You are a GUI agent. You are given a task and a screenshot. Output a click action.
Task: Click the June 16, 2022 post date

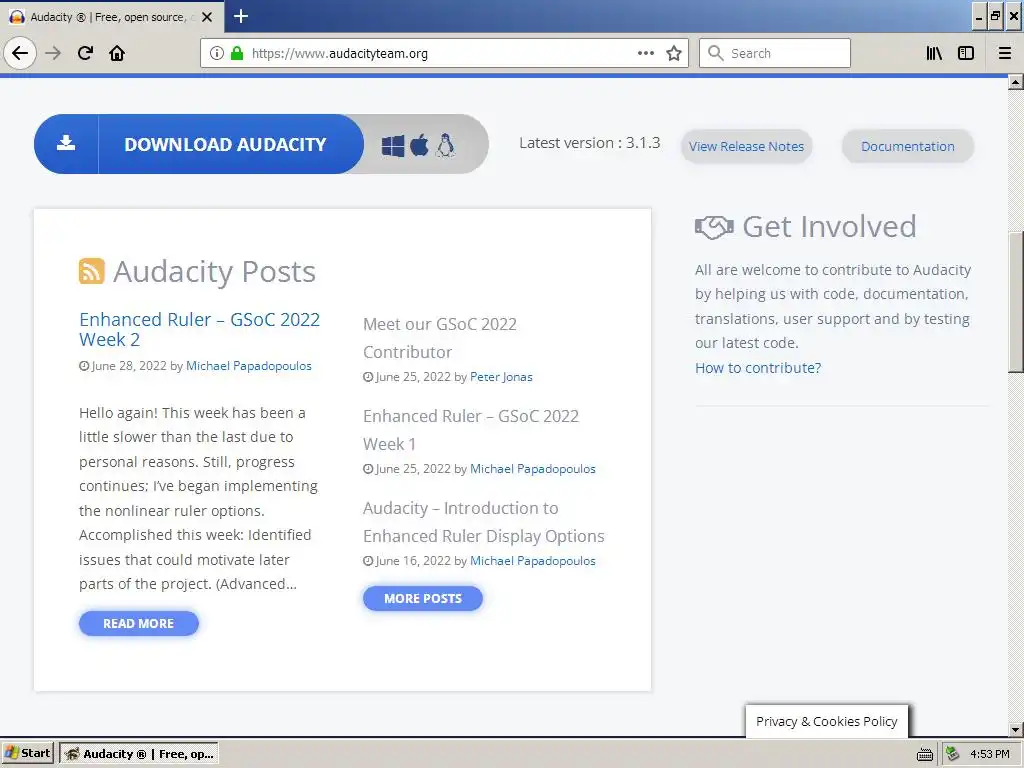413,561
